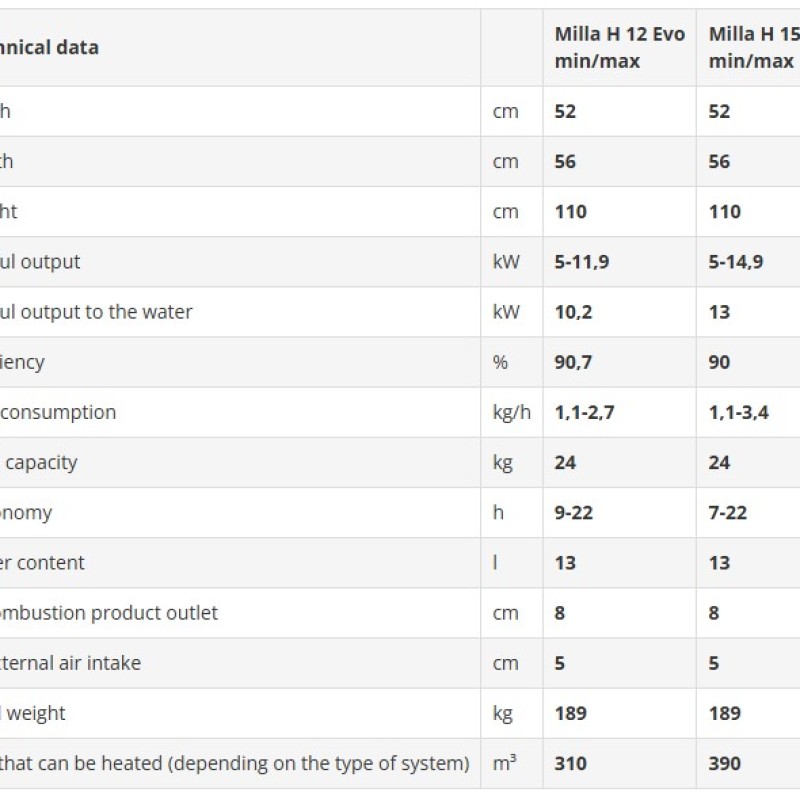This screenshot has height=800, width=800.
Task: Click the technical data header cell
Action: [50, 47]
